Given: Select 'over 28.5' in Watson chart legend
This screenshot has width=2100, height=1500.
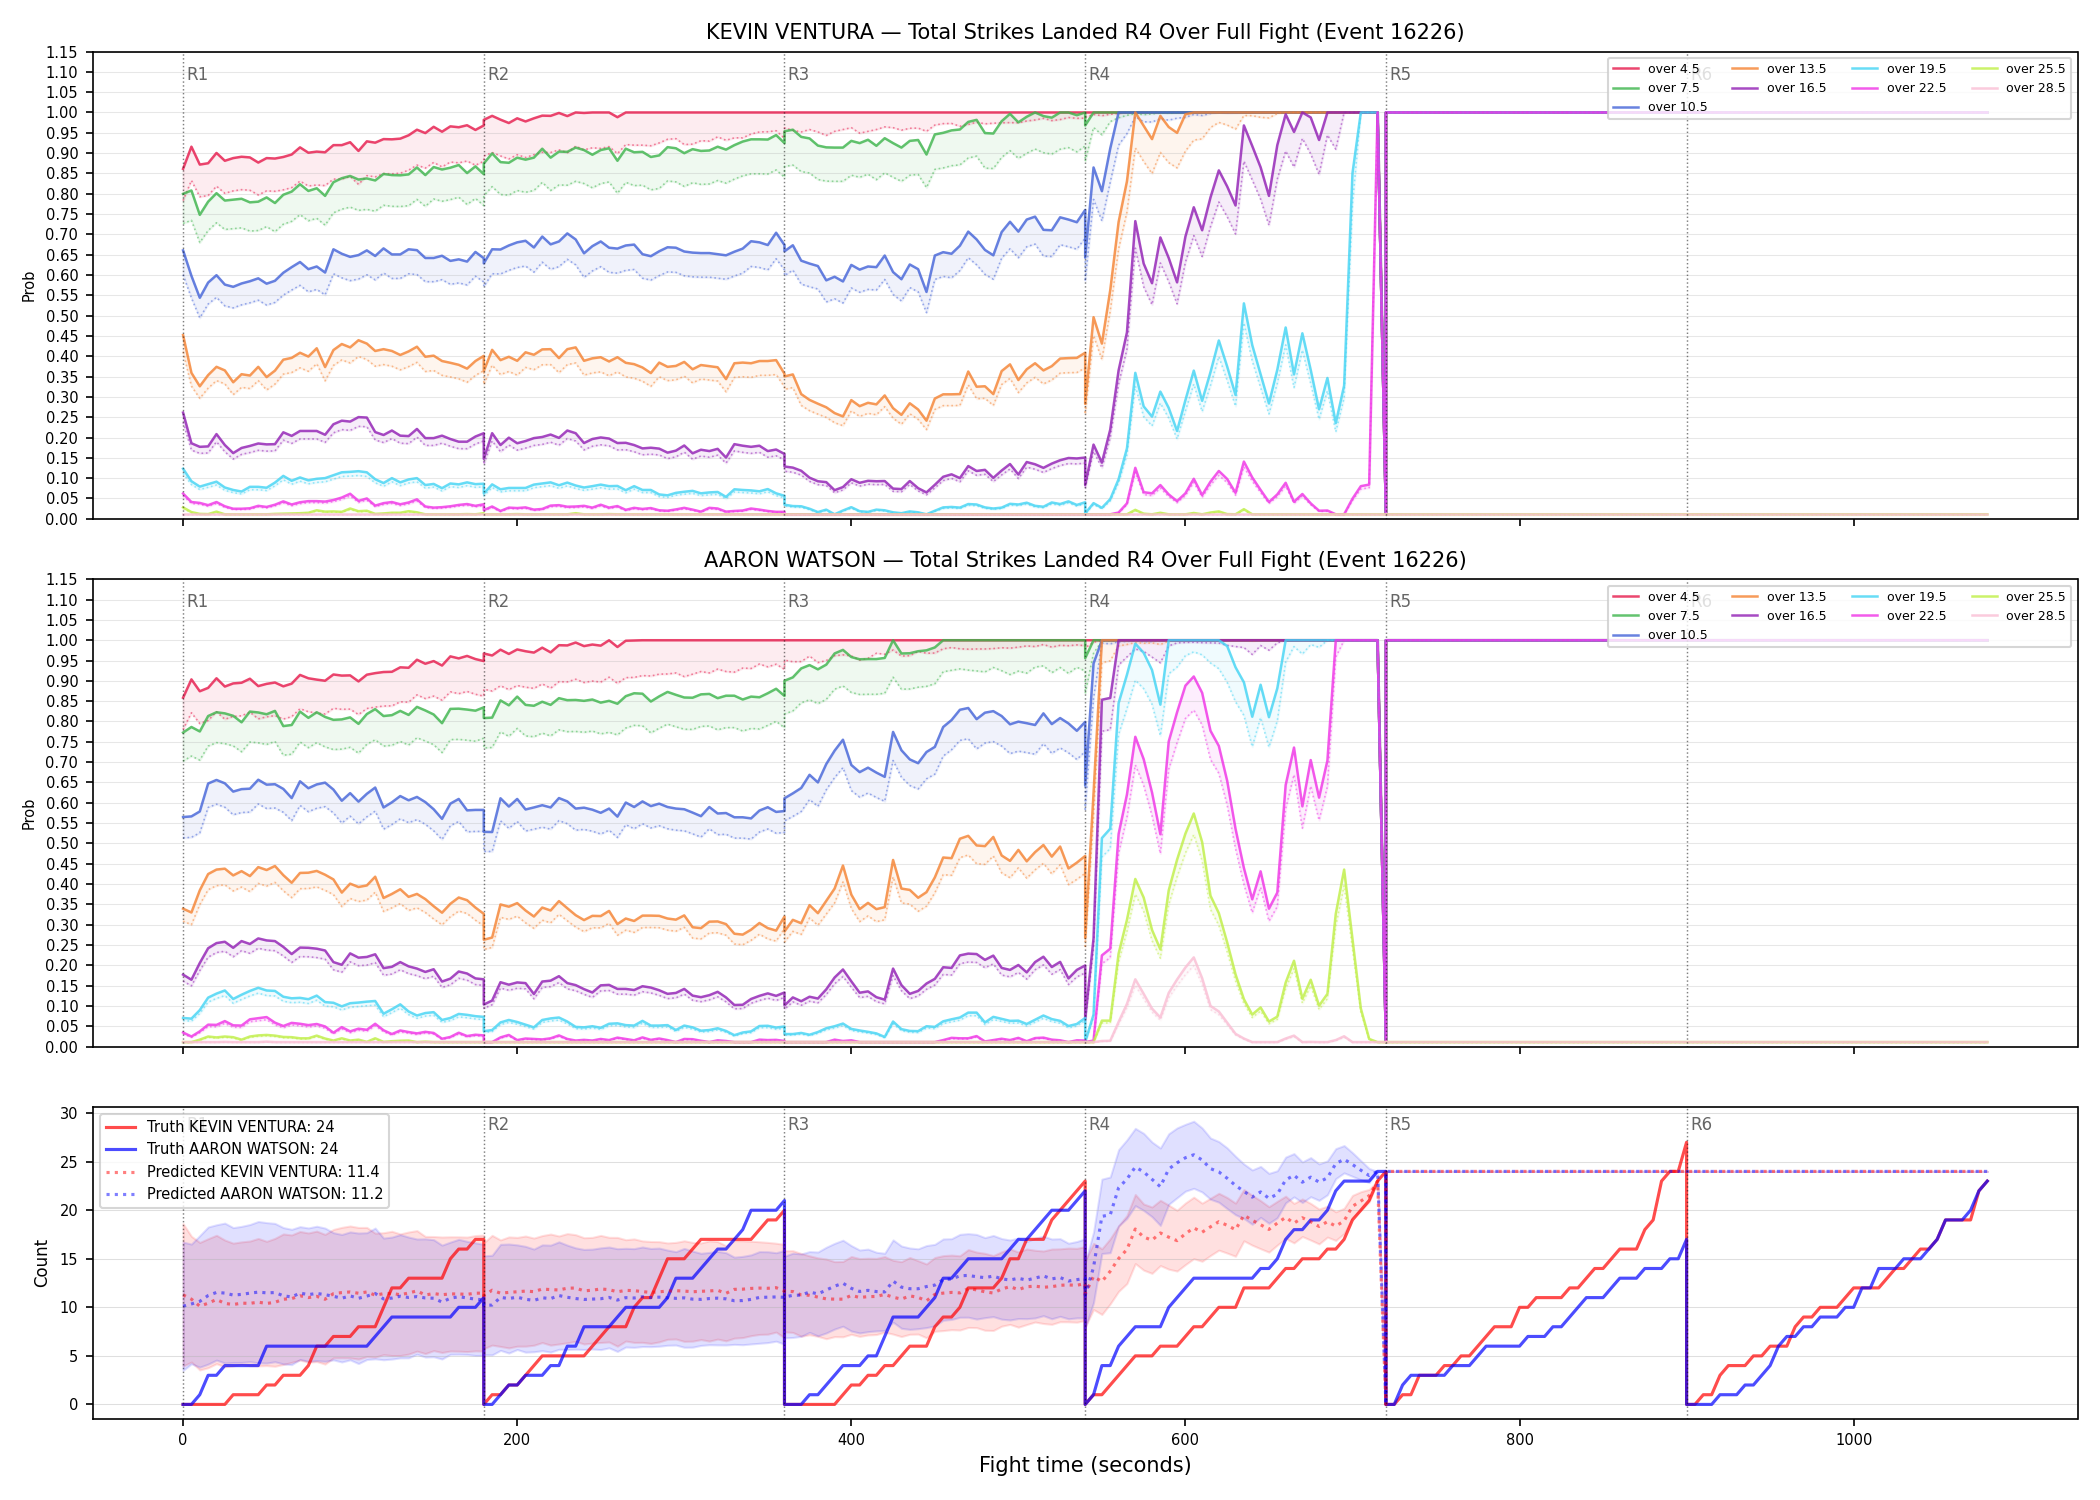Looking at the screenshot, I should point(2035,616).
